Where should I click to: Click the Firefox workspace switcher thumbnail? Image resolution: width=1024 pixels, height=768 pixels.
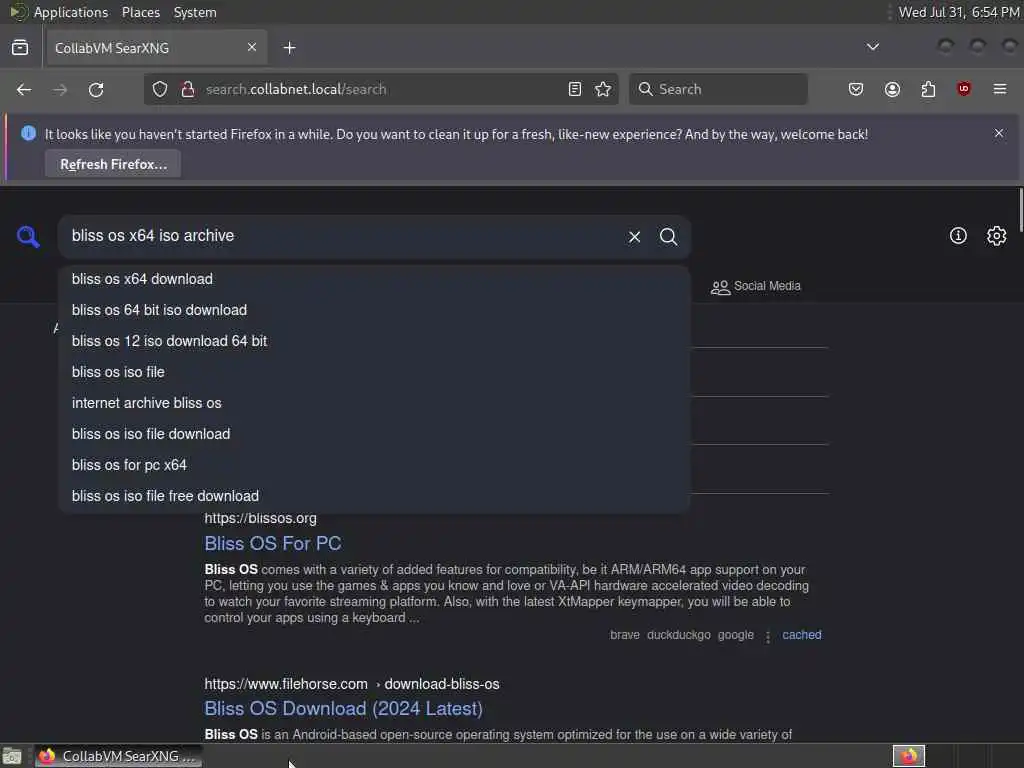[908, 756]
